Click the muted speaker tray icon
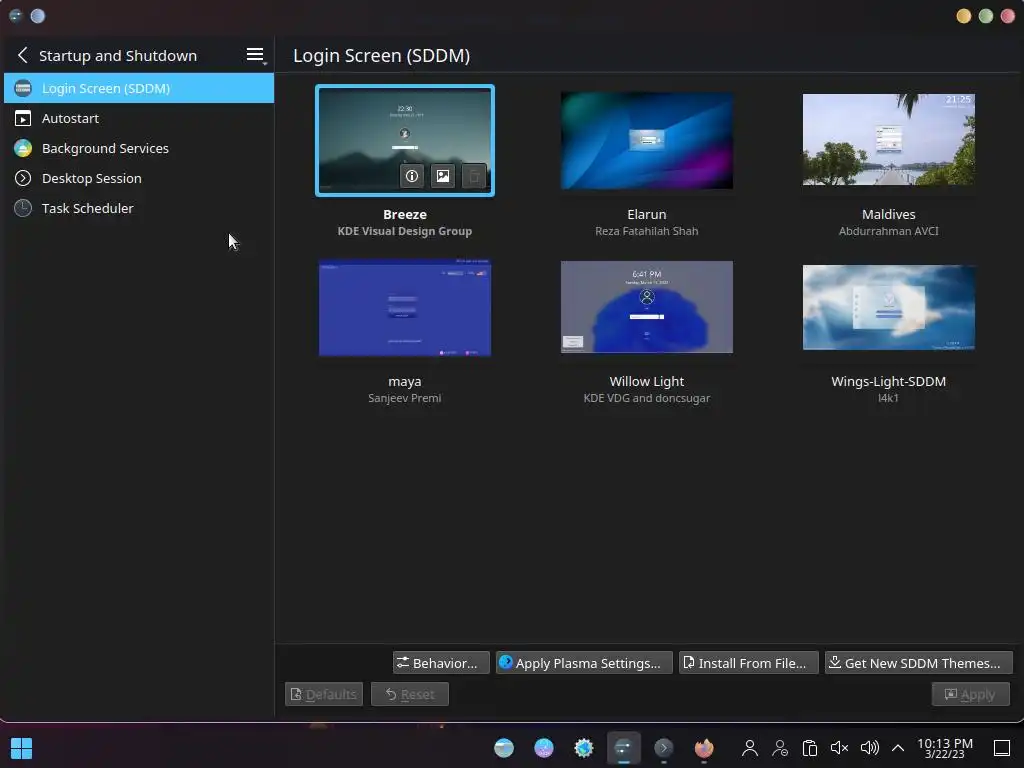Image resolution: width=1024 pixels, height=768 pixels. (840, 748)
